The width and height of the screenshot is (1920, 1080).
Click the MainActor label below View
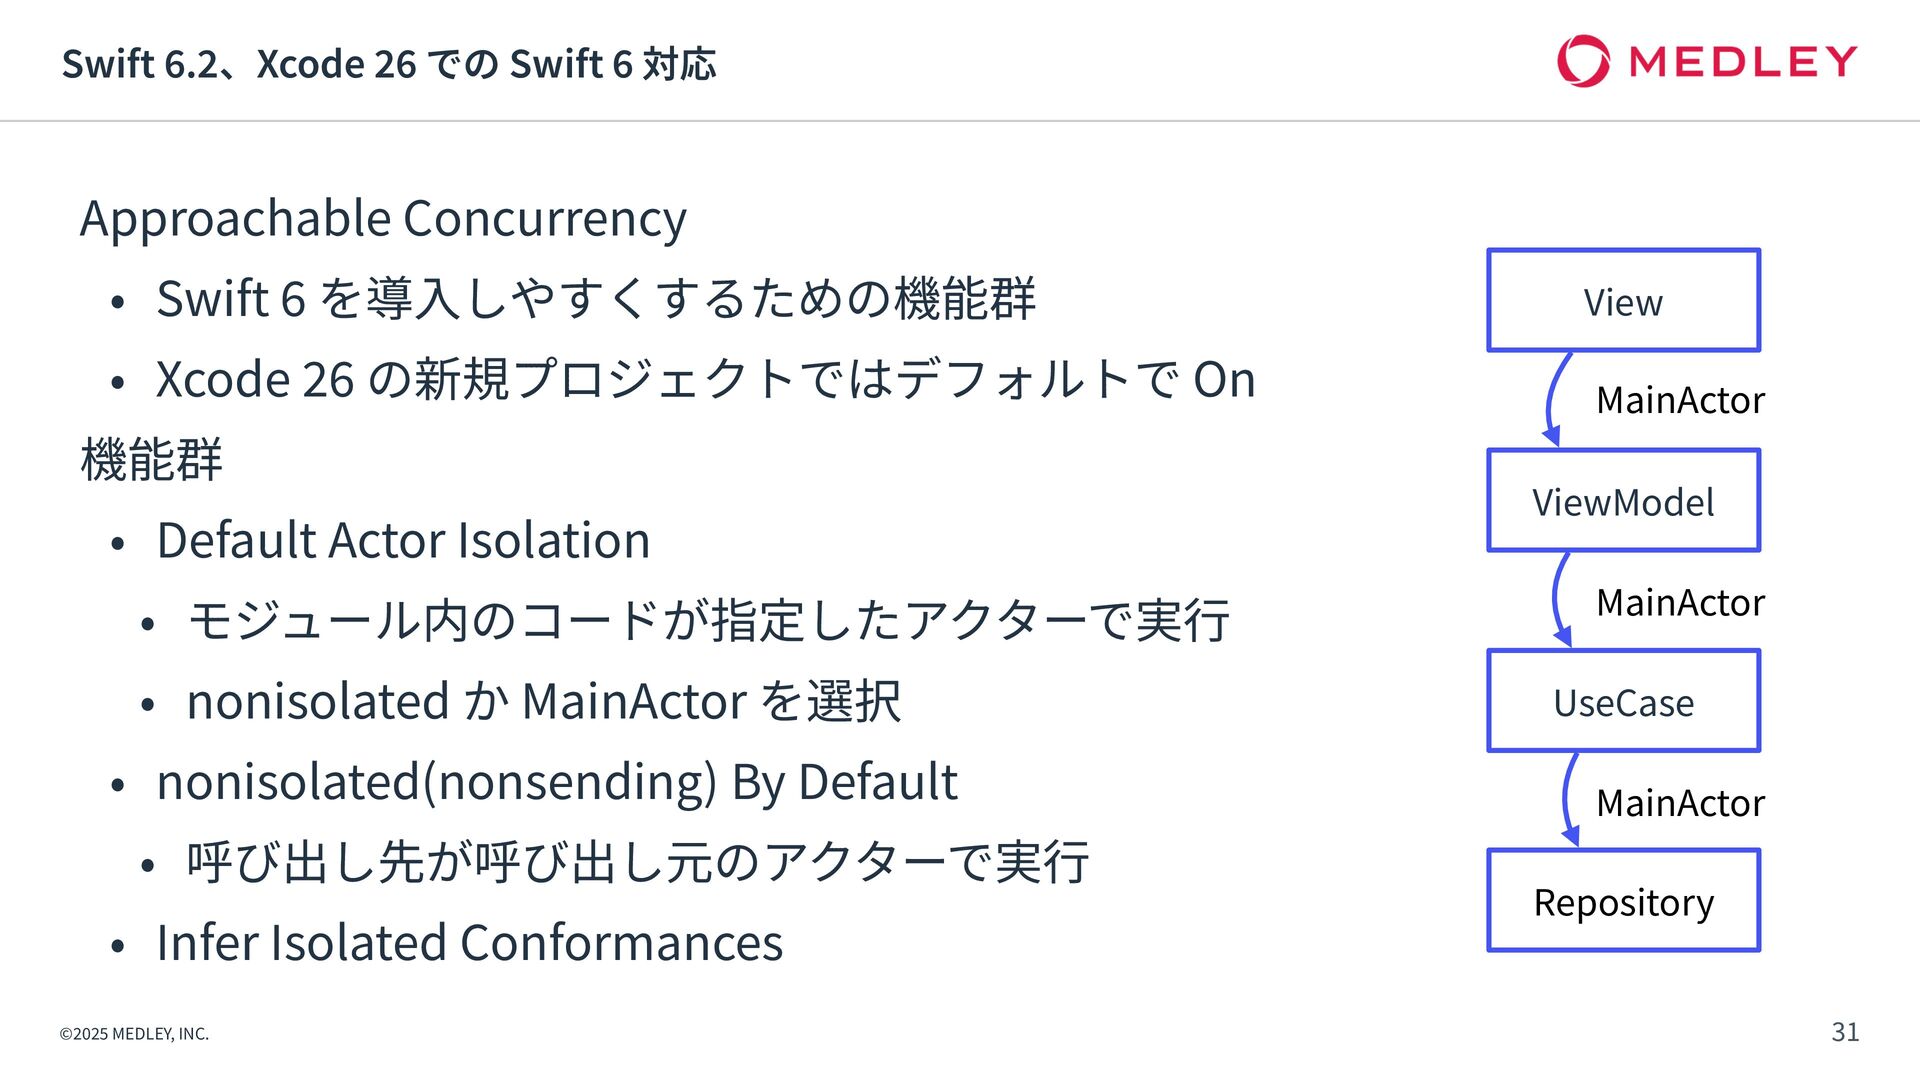[x=1680, y=400]
